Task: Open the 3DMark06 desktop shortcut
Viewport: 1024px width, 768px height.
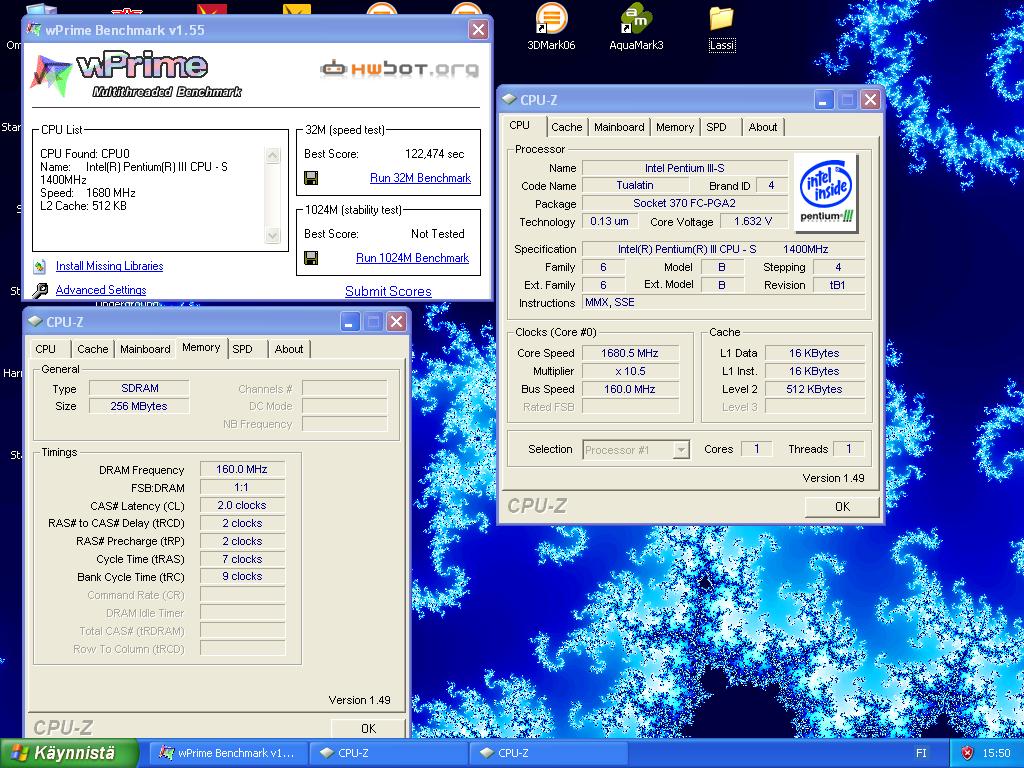Action: pyautogui.click(x=551, y=27)
